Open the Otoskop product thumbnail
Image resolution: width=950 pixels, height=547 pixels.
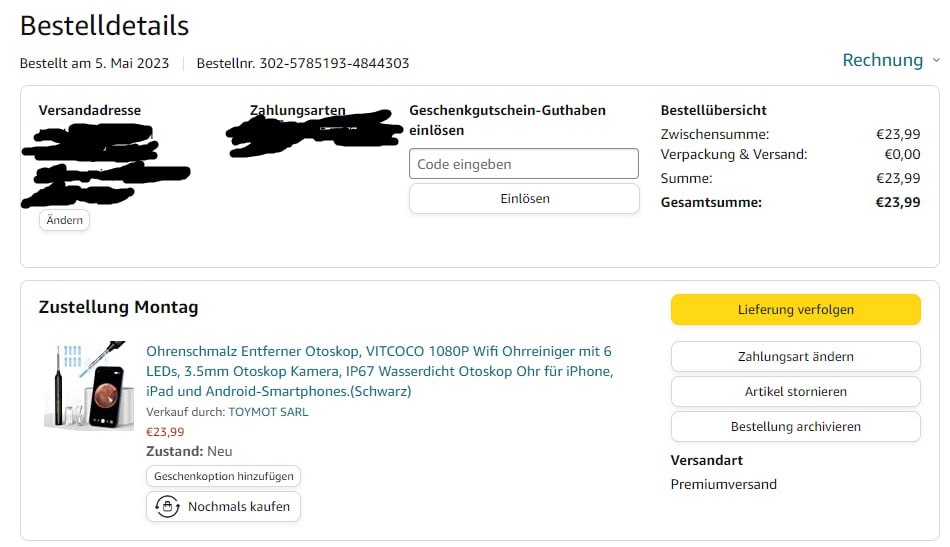88,386
